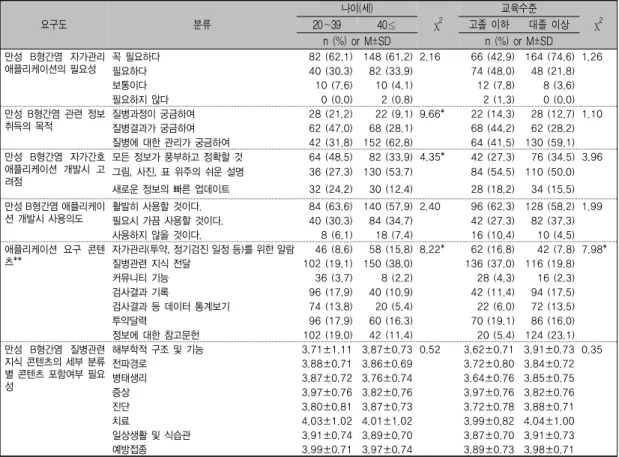Click the value 164 (74.6)
619x457 pixels.
click(x=550, y=57)
